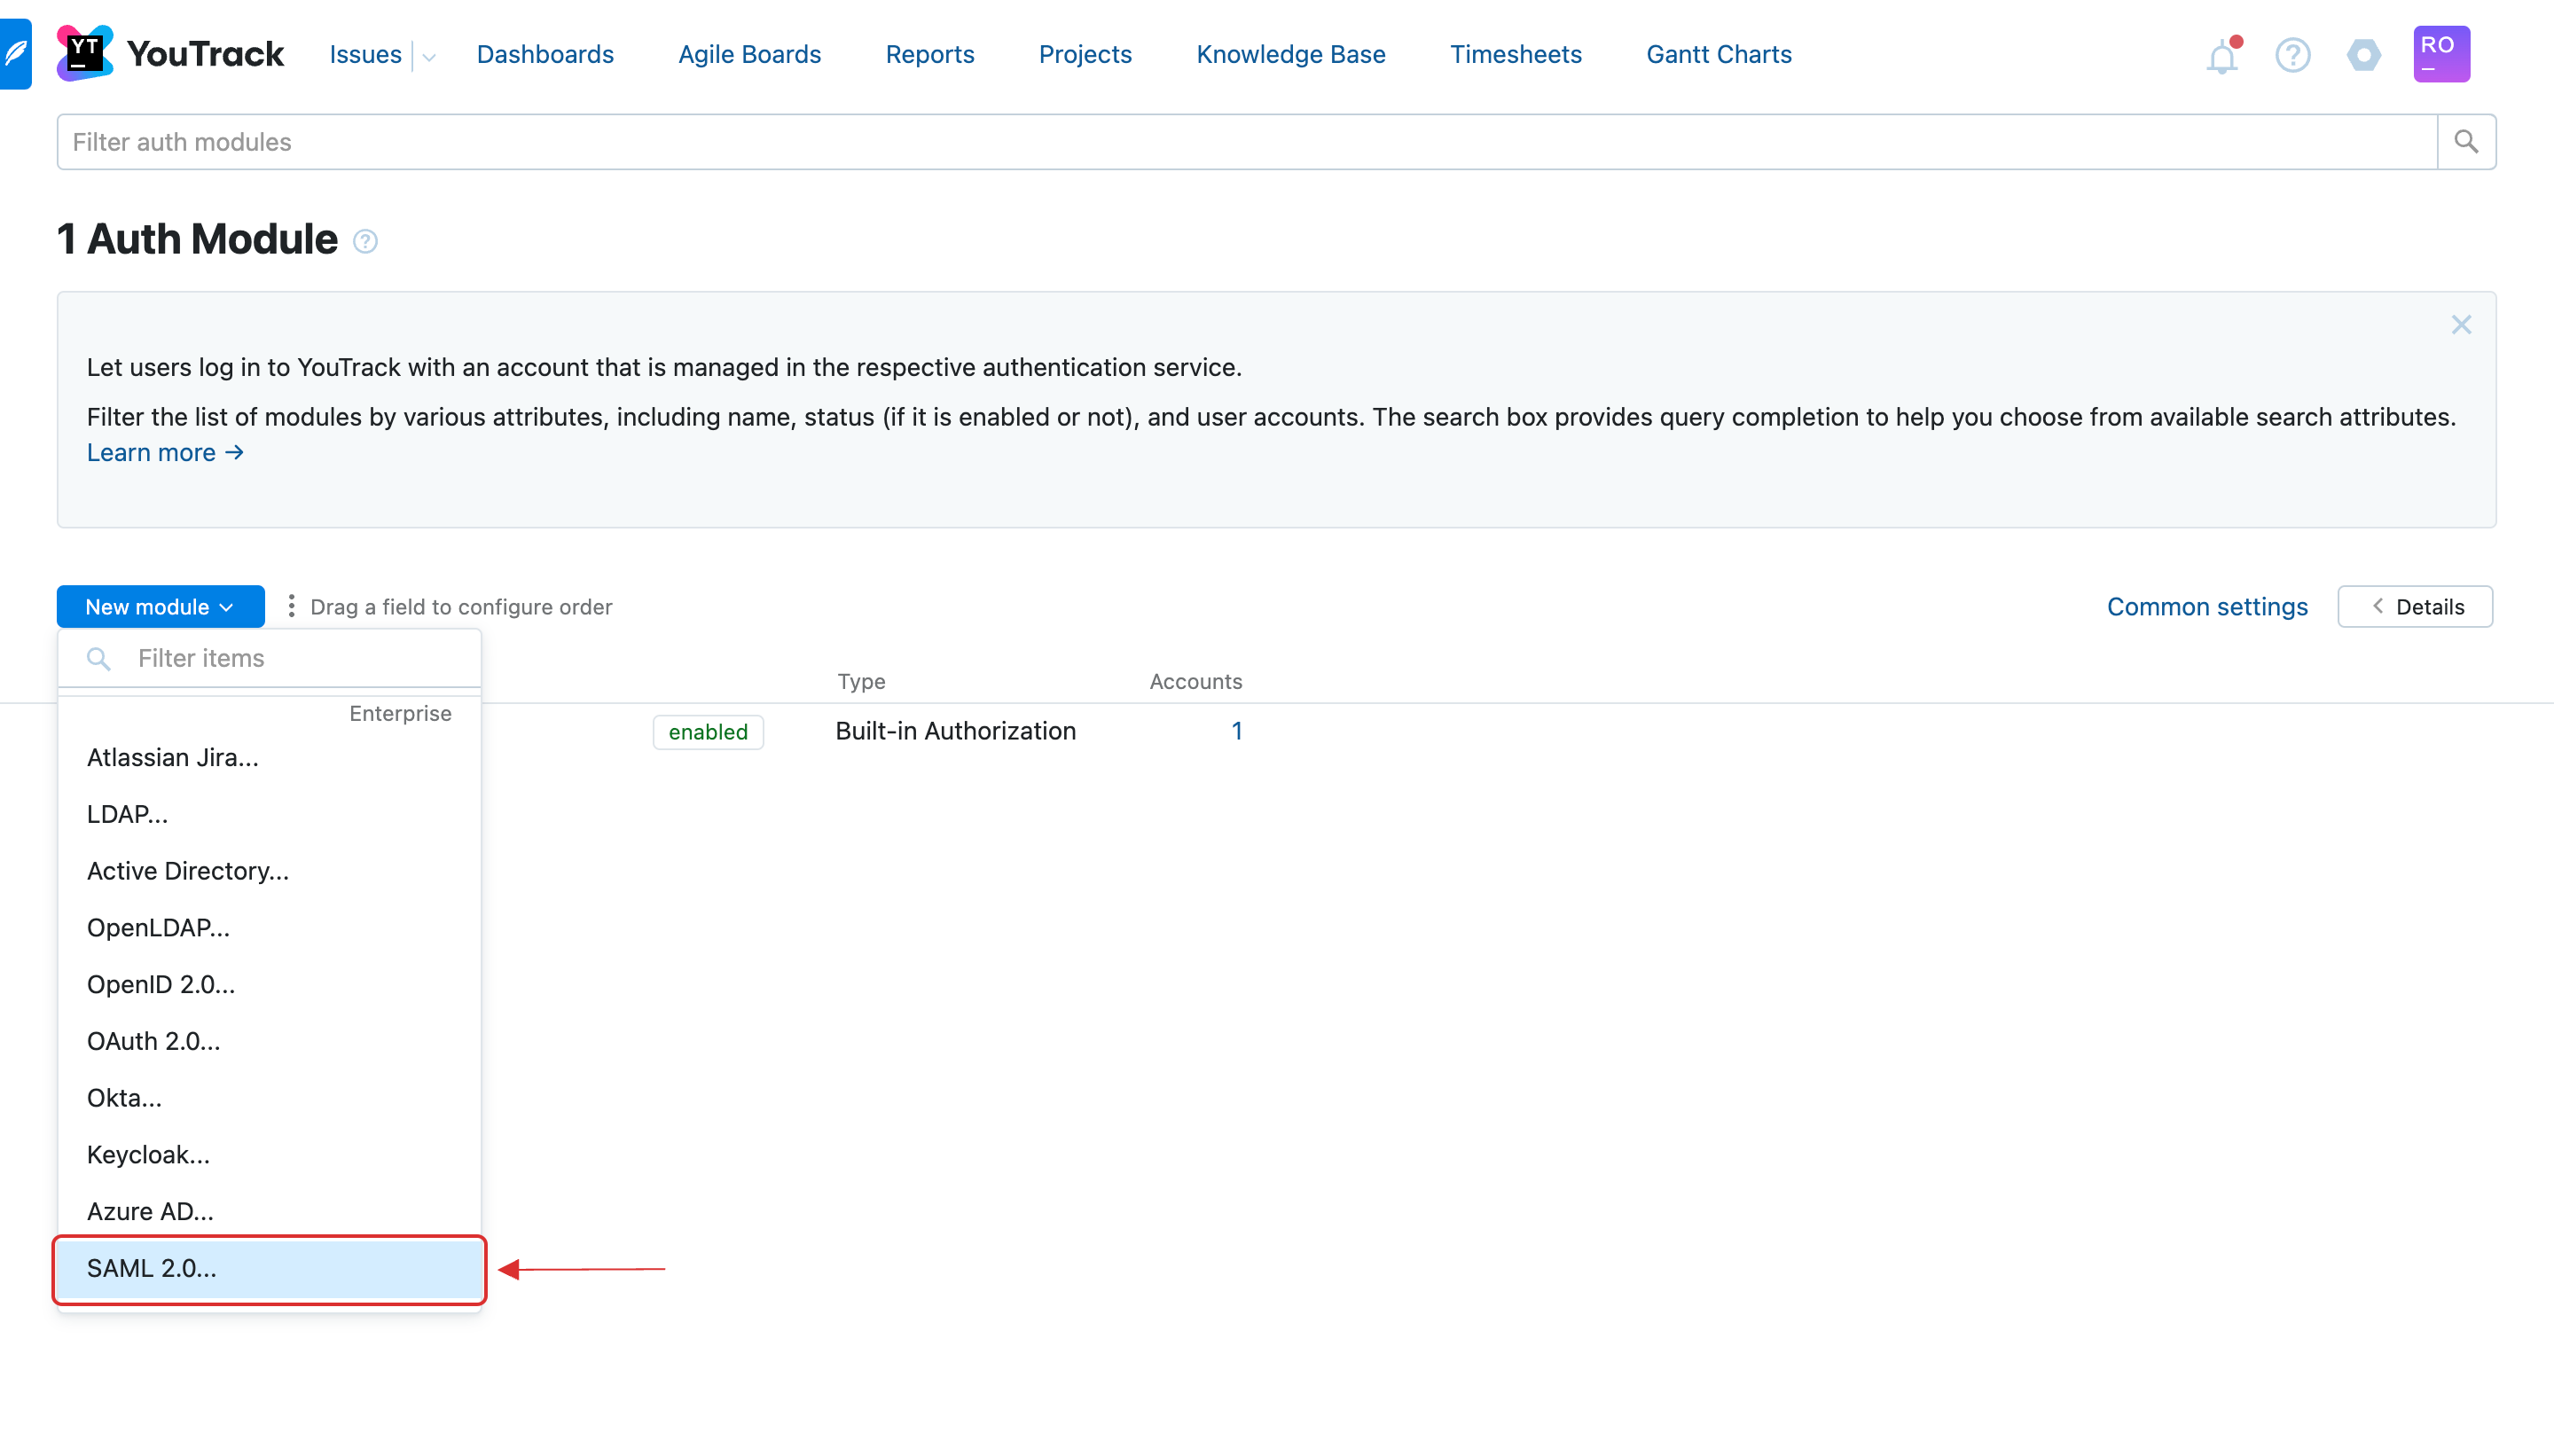2554x1456 pixels.
Task: Toggle the New module dropdown
Action: (x=160, y=606)
